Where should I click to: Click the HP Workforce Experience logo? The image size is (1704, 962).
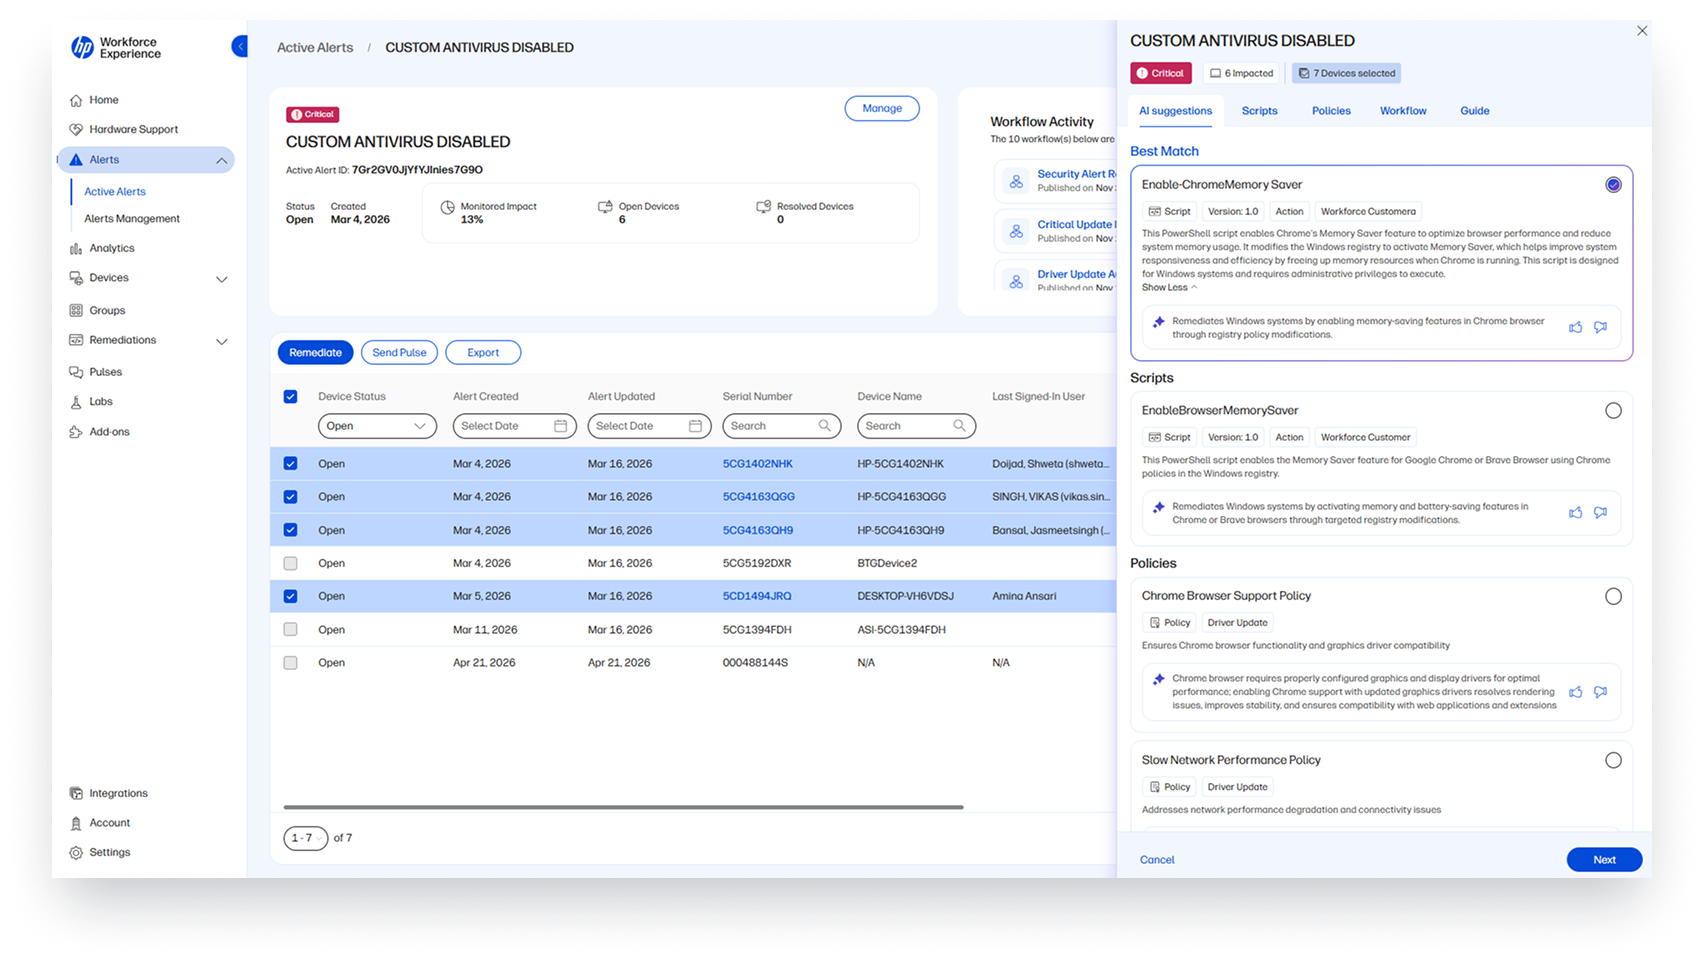[115, 47]
